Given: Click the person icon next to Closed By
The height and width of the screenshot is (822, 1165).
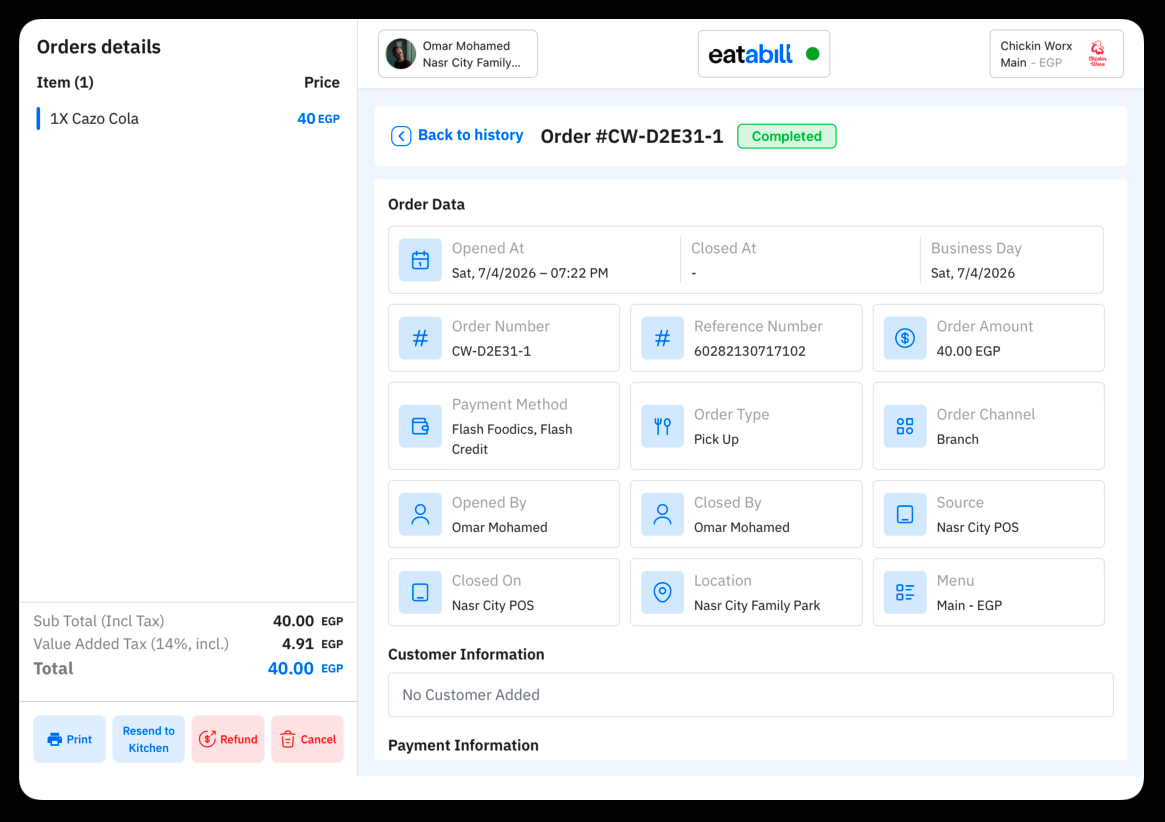Looking at the screenshot, I should [x=662, y=514].
